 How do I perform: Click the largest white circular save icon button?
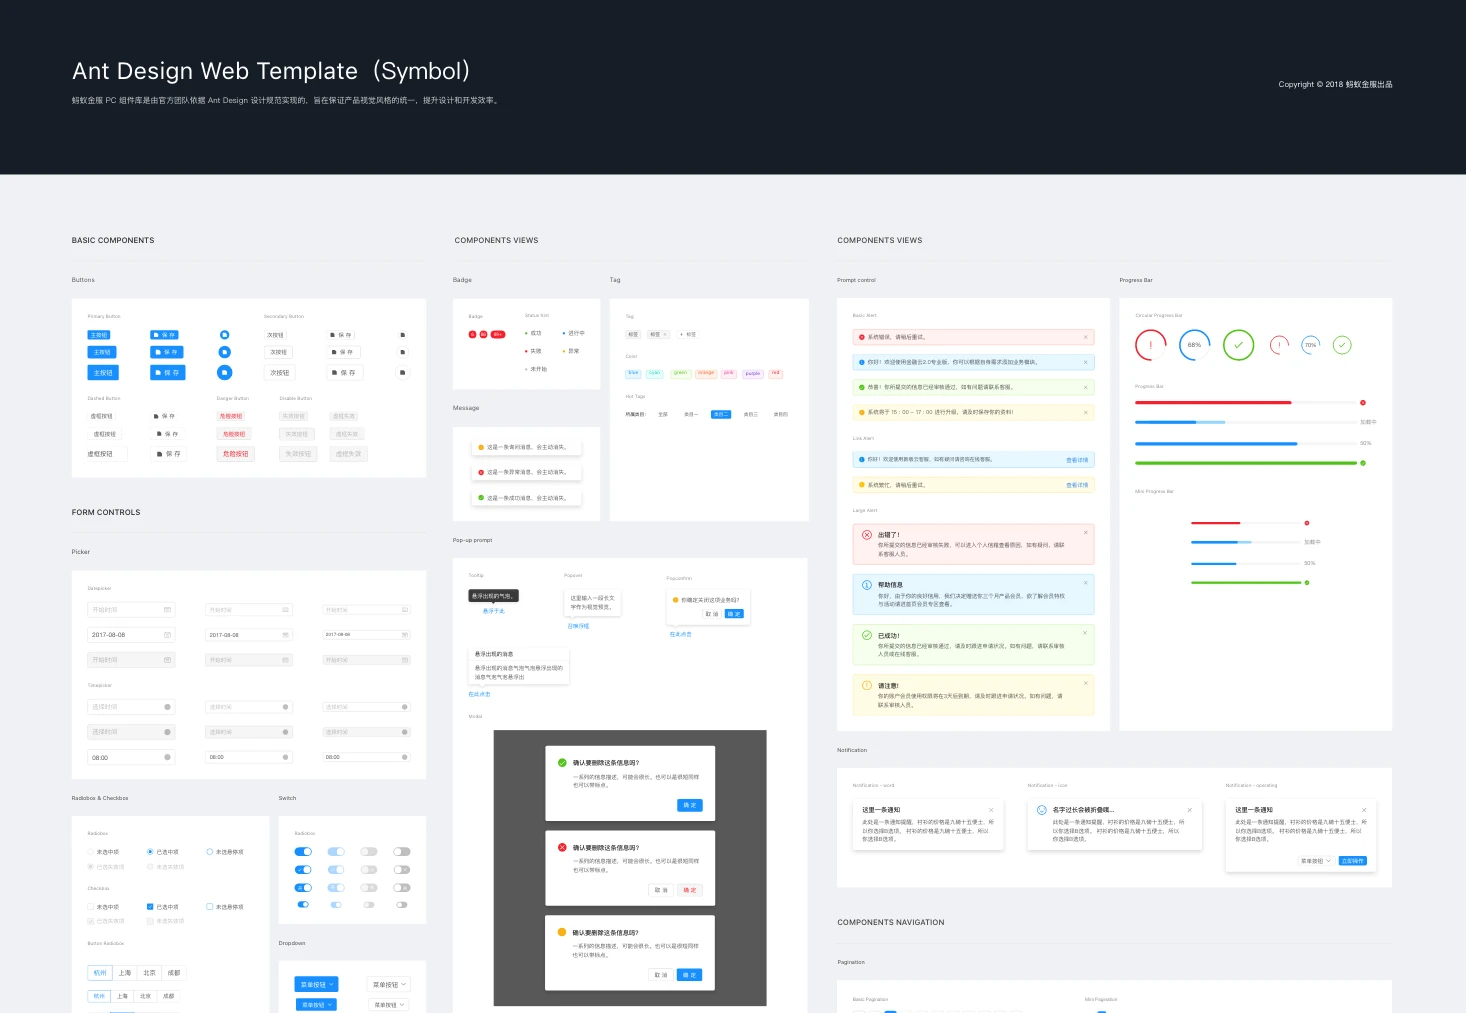[x=403, y=372]
